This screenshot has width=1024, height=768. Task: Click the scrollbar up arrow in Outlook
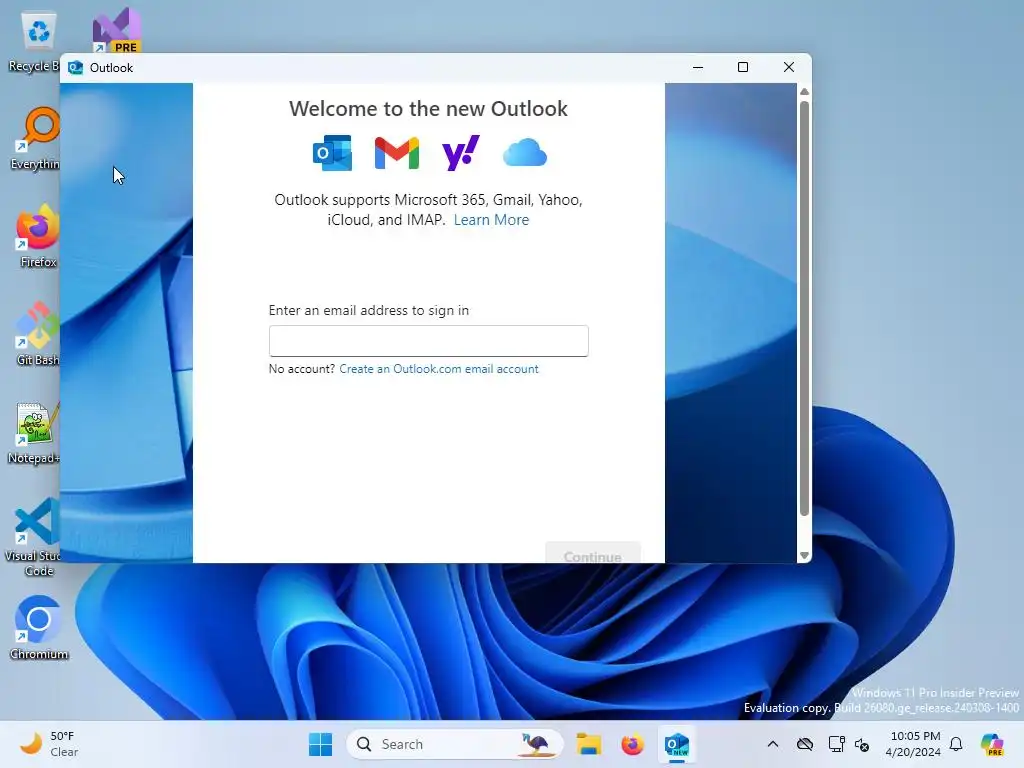pos(804,92)
